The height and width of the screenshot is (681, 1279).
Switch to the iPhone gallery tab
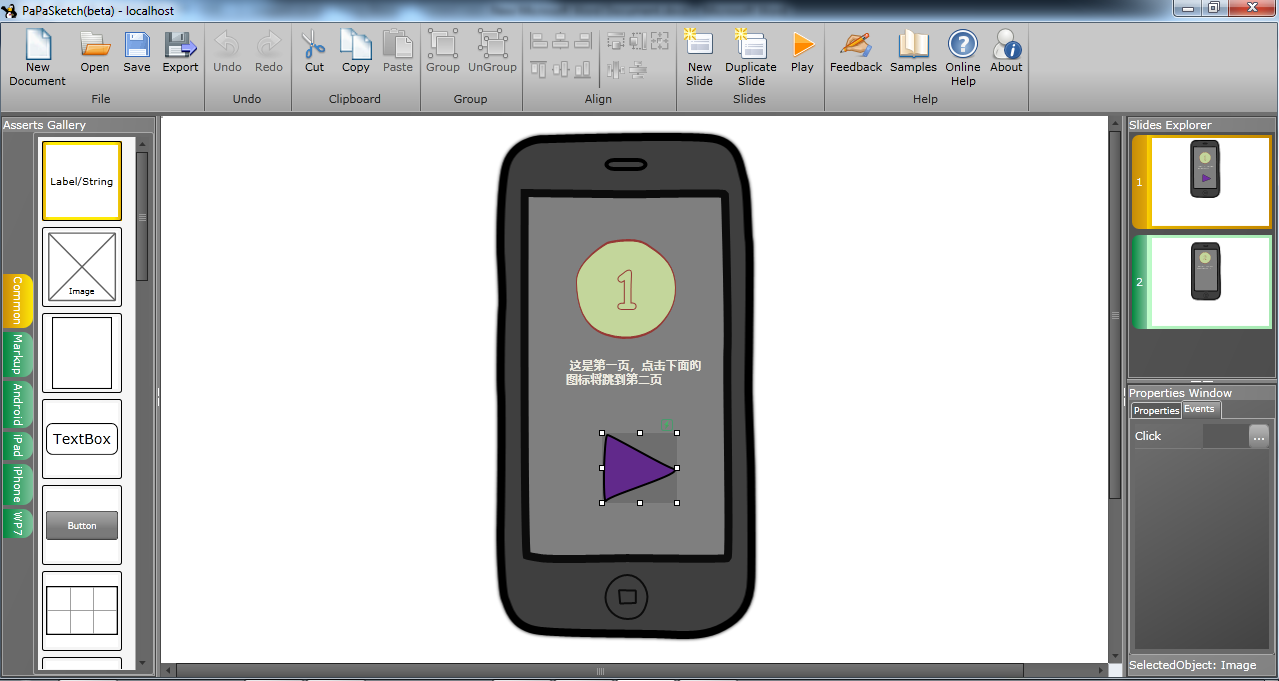tap(18, 484)
